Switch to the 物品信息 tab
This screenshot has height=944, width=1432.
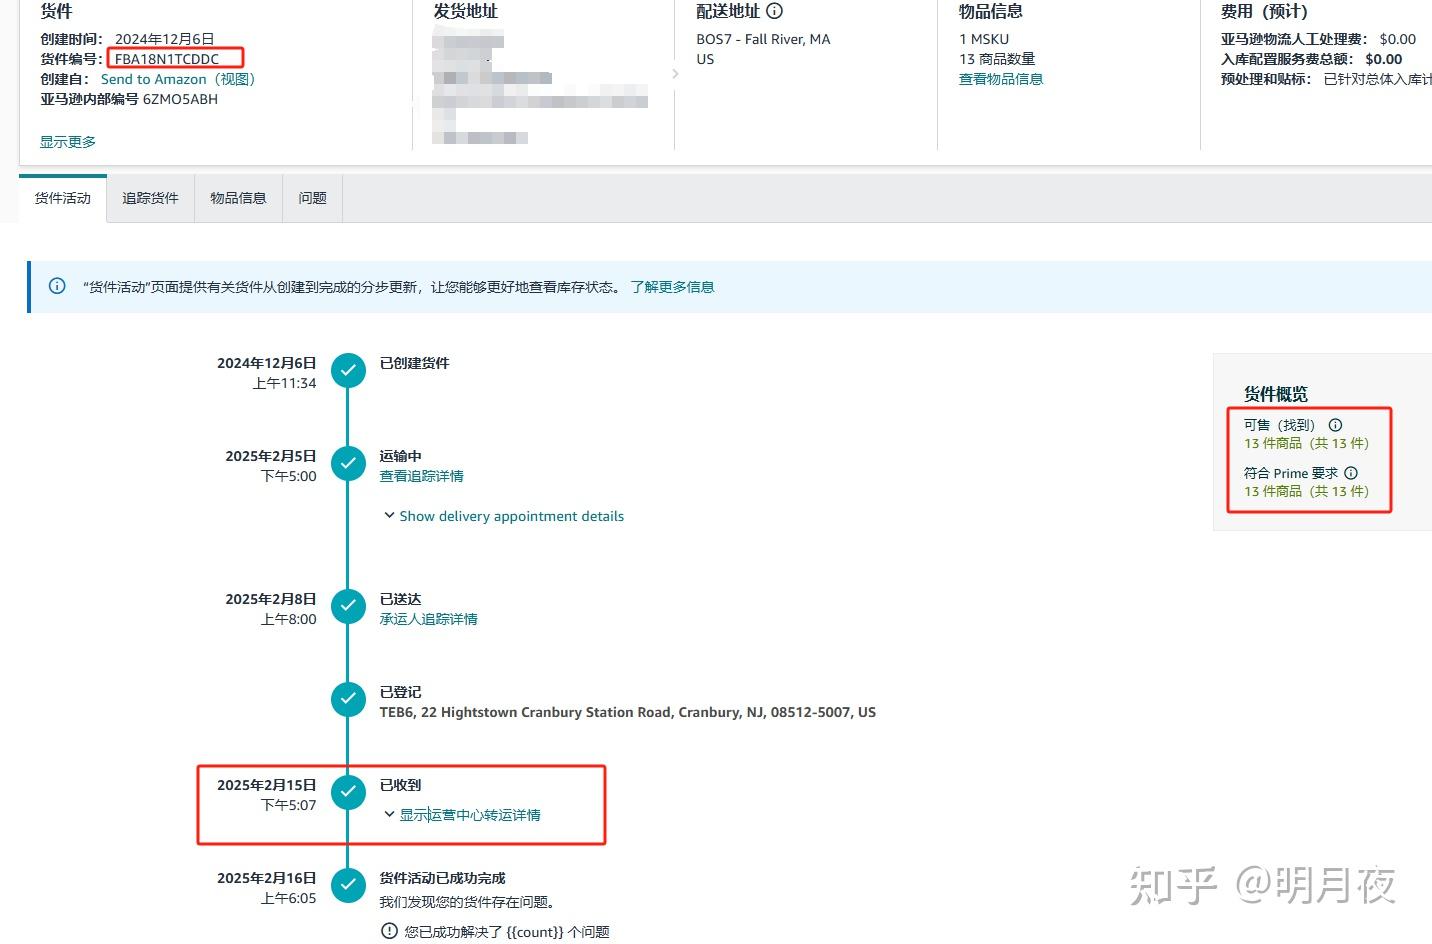point(238,198)
